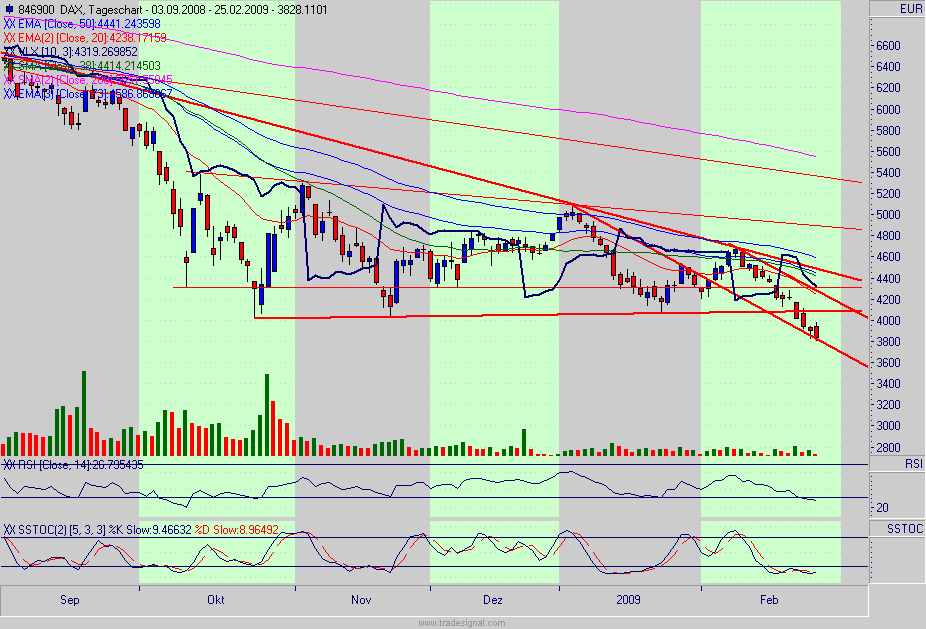Toggle the EMA(2) [Close, 20] indicator marker

pos(9,36)
